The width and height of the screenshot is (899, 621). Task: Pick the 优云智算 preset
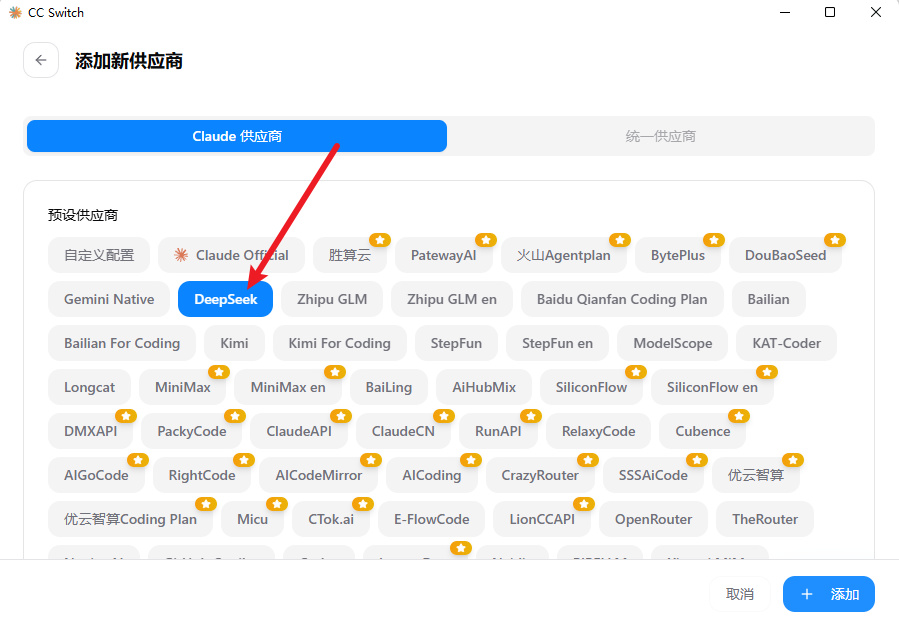tap(756, 475)
